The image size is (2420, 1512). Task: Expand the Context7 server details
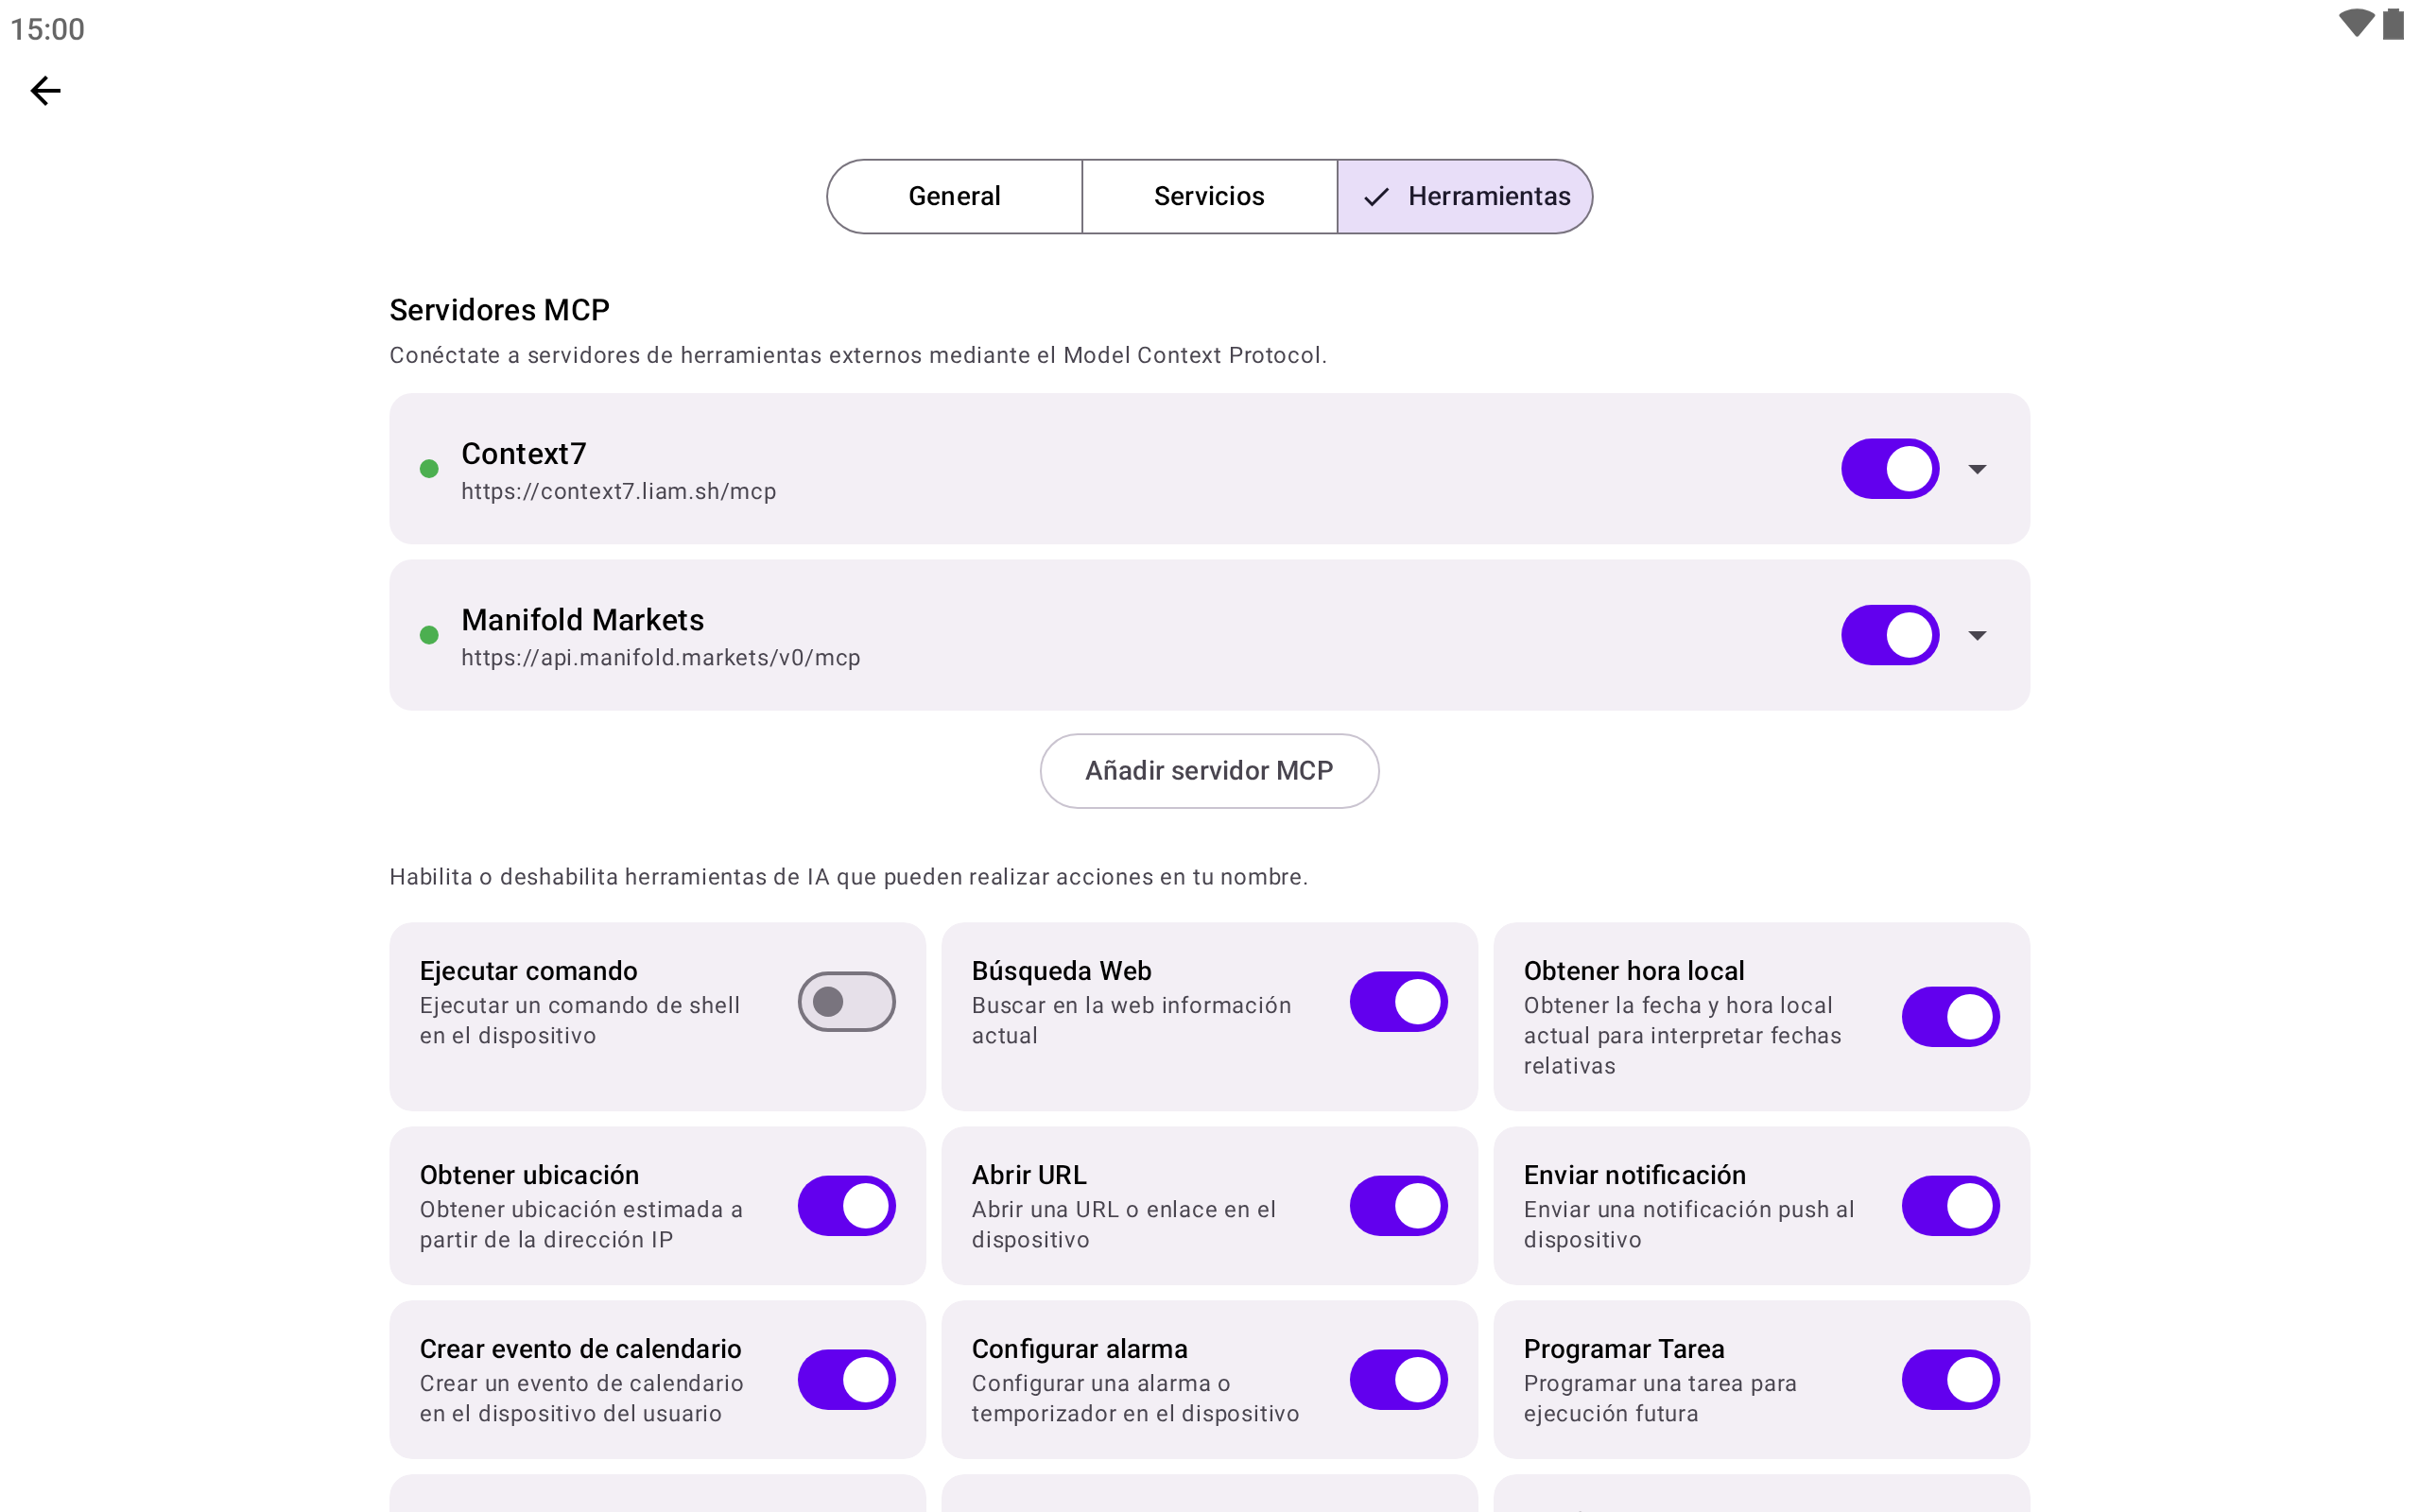[x=1977, y=469]
